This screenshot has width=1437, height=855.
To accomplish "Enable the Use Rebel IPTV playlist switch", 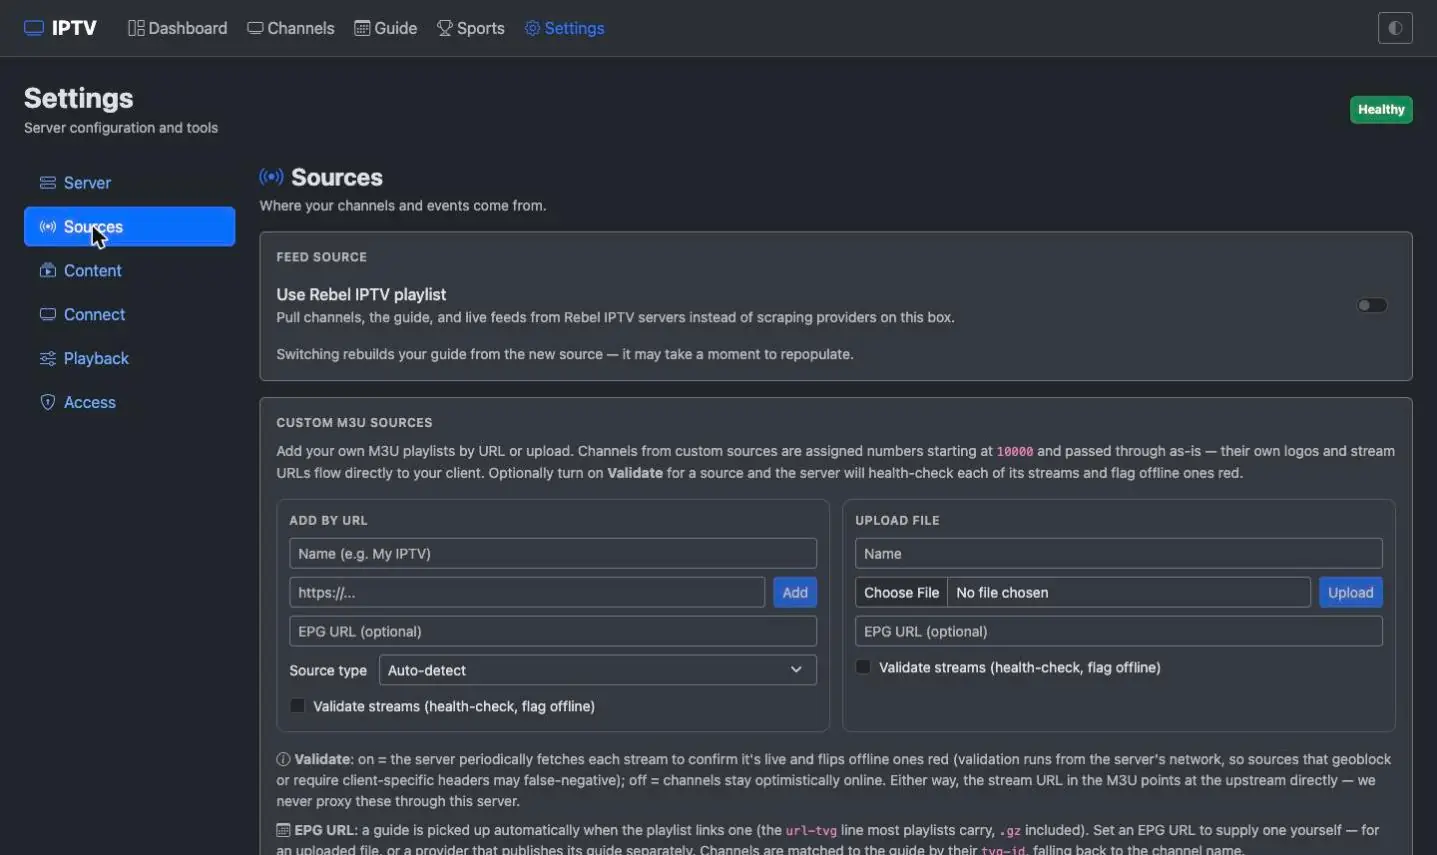I will point(1372,305).
